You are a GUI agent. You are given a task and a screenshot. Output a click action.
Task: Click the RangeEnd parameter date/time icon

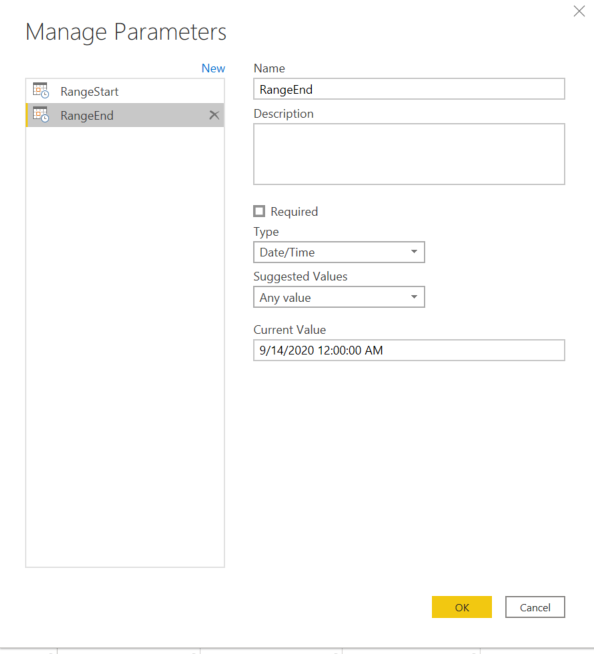41,115
